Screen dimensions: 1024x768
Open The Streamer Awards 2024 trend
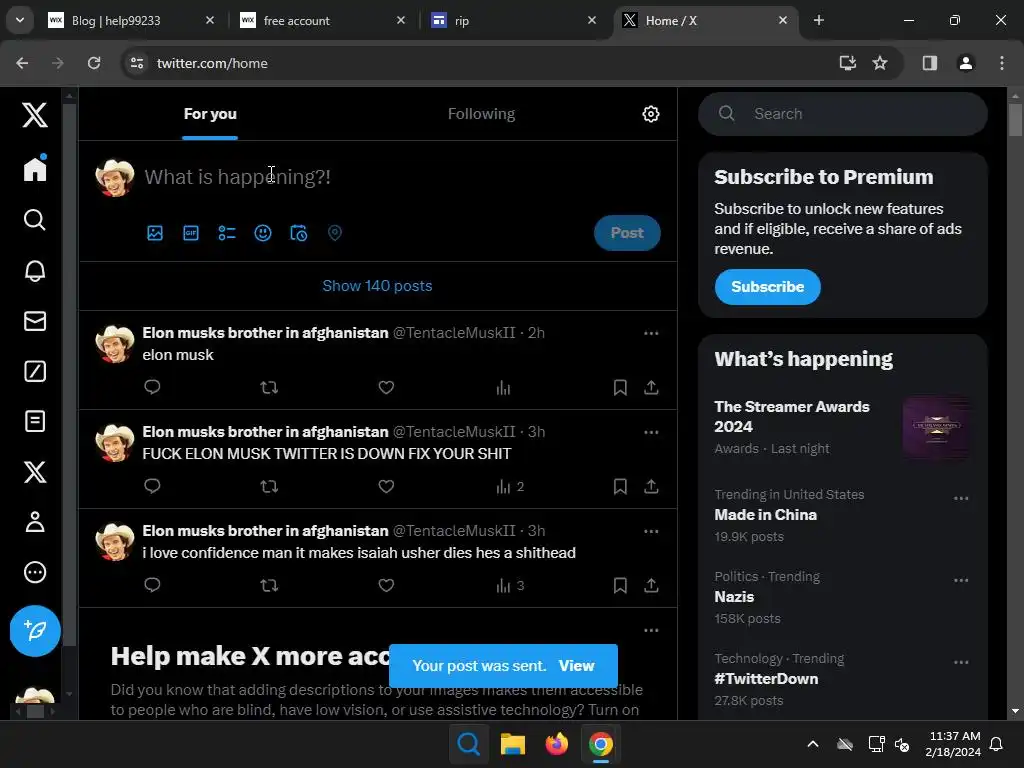coord(792,417)
